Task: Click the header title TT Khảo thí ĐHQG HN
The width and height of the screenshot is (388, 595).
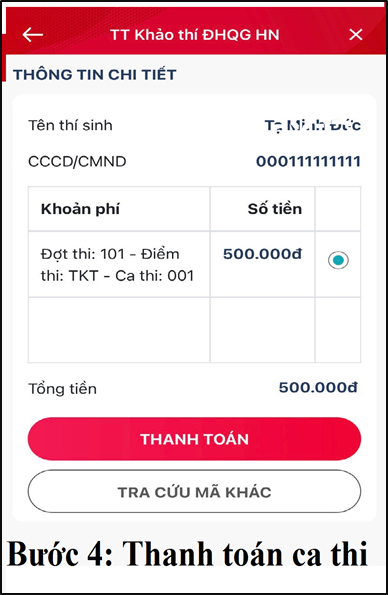Action: click(x=195, y=35)
